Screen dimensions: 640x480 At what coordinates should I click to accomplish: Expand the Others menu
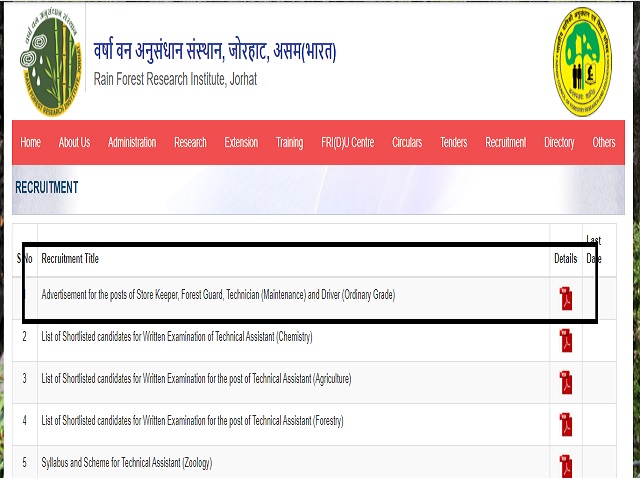[604, 143]
